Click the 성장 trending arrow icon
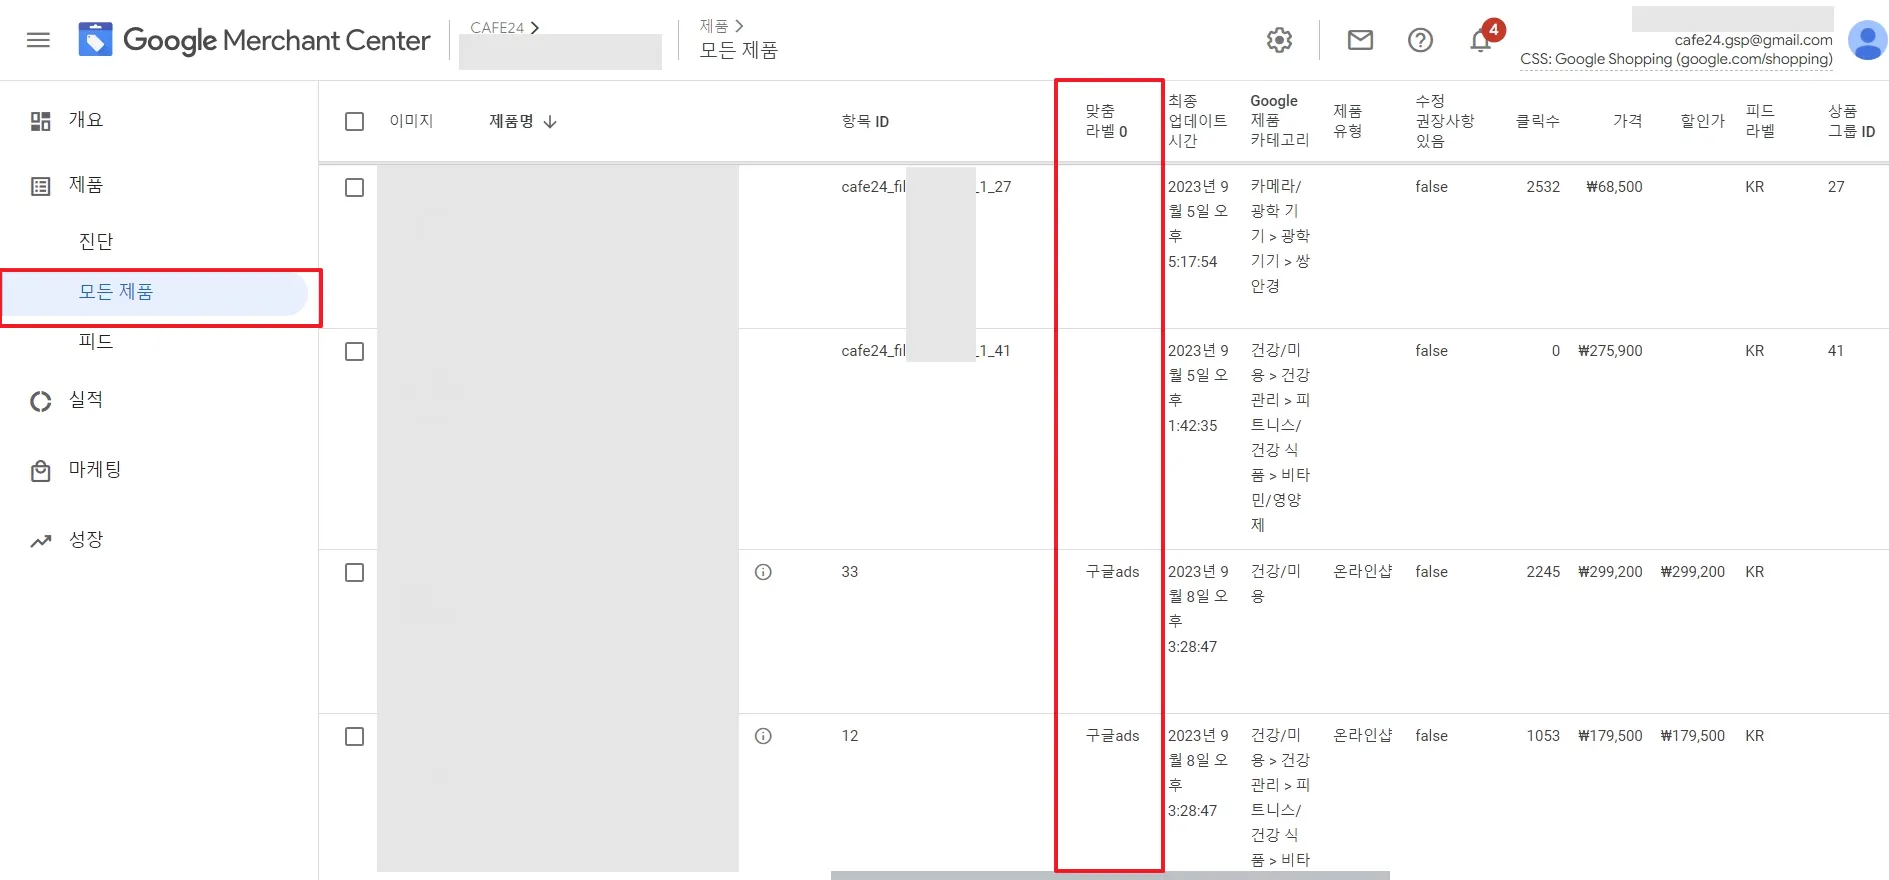Screen dimensions: 1889x880 pyautogui.click(x=40, y=541)
